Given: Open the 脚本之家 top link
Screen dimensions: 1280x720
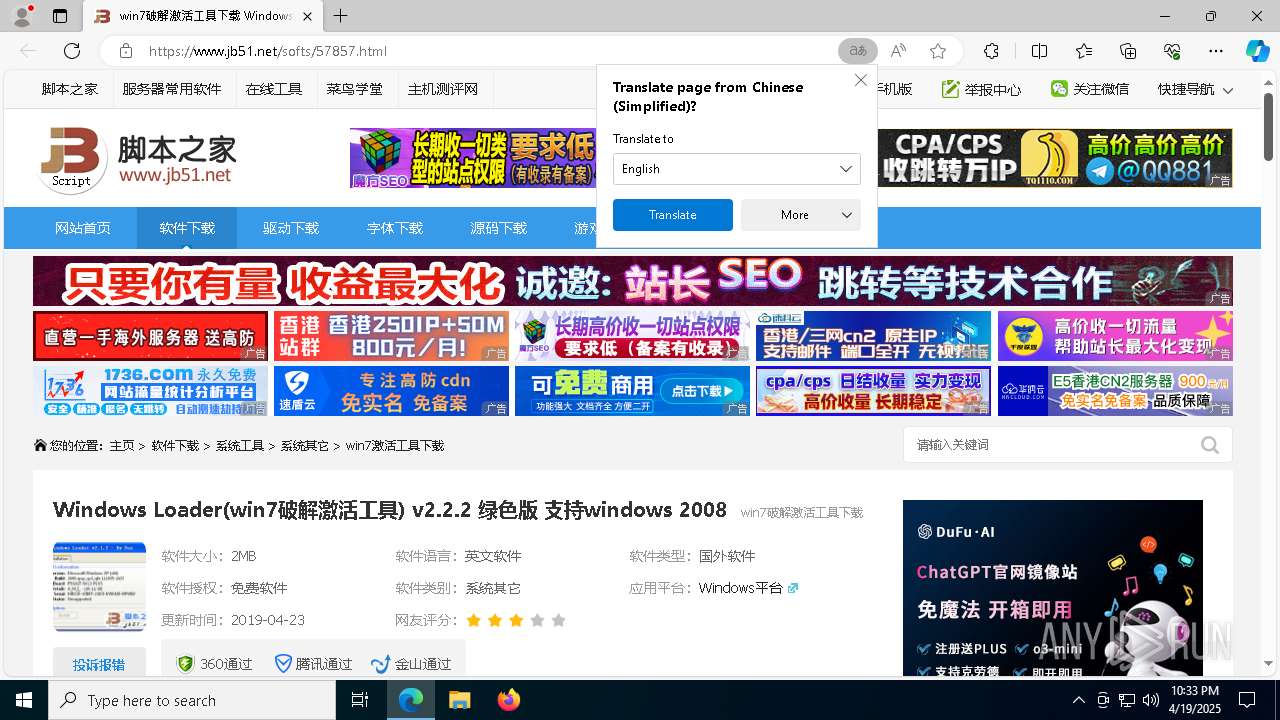Looking at the screenshot, I should tap(70, 89).
